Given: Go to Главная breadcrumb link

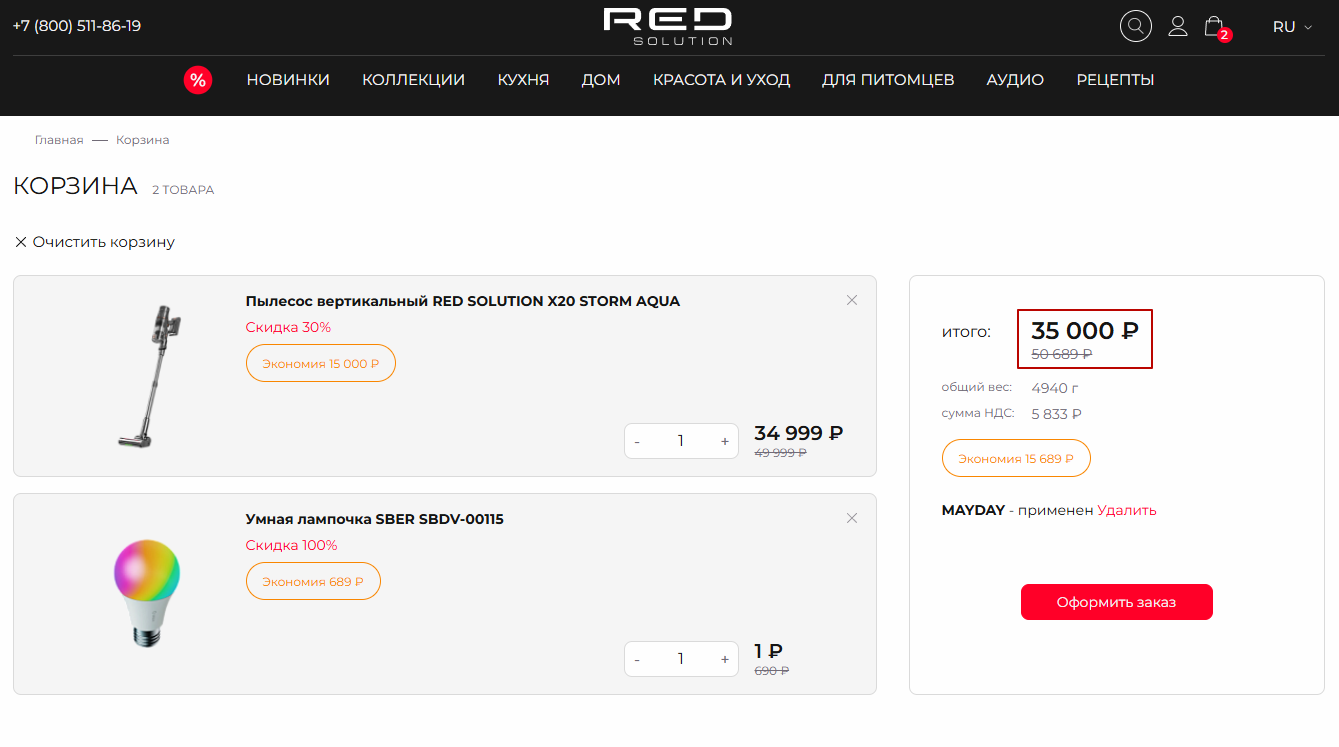Looking at the screenshot, I should (x=59, y=140).
